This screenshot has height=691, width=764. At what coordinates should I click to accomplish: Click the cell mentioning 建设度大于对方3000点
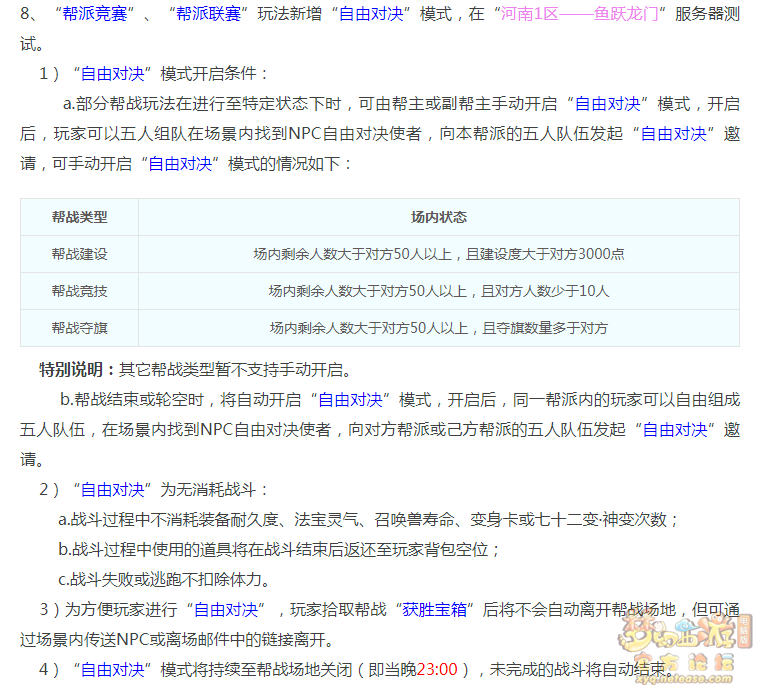tap(438, 254)
